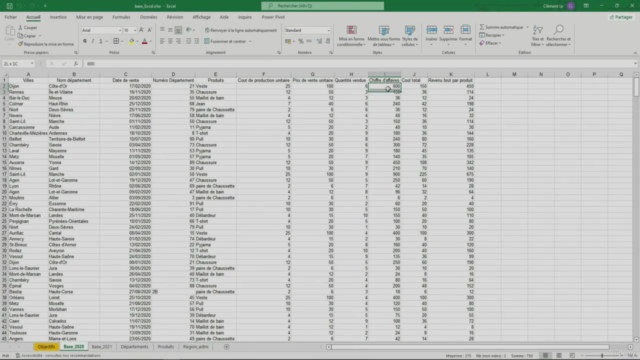The image size is (640, 360).
Task: Open the font size dropdown
Action: (135, 30)
